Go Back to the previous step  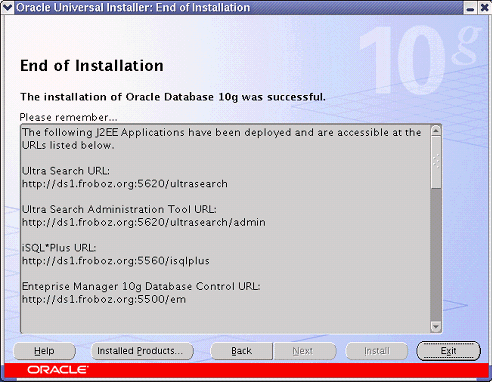242,351
